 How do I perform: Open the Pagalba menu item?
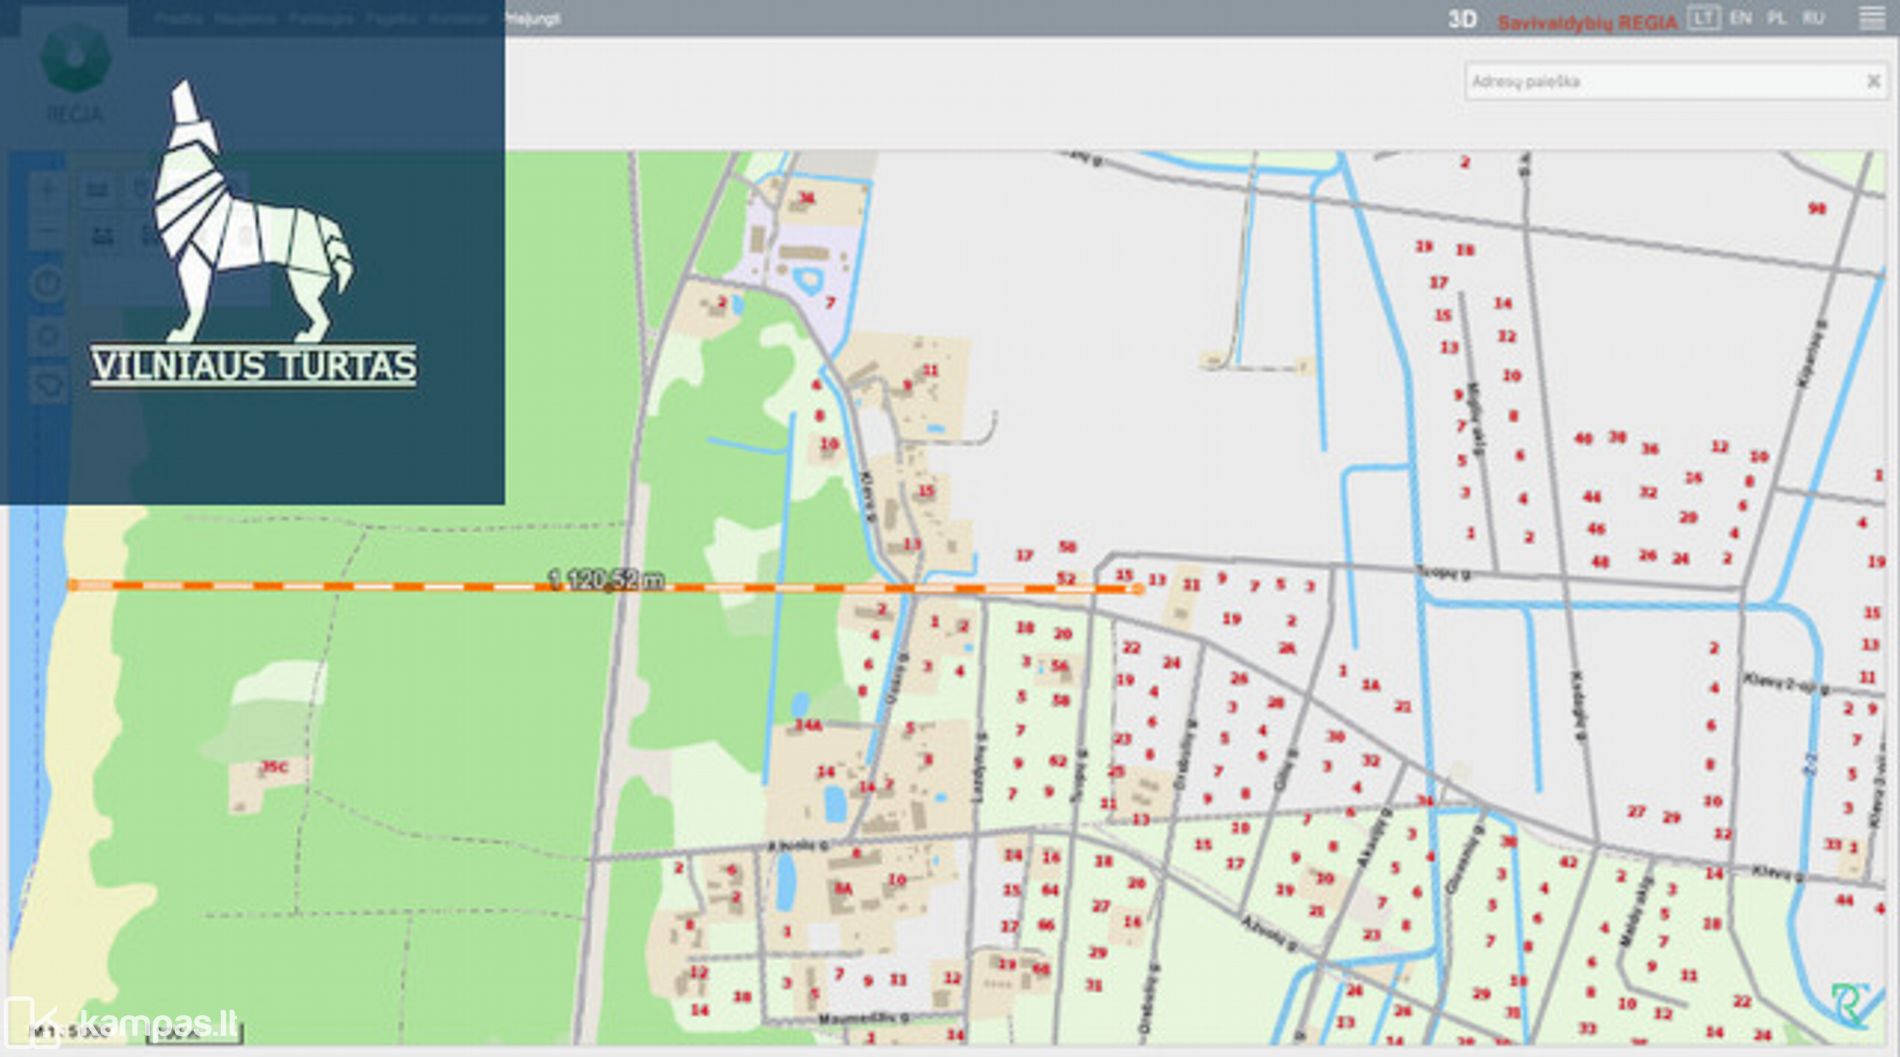tap(391, 18)
